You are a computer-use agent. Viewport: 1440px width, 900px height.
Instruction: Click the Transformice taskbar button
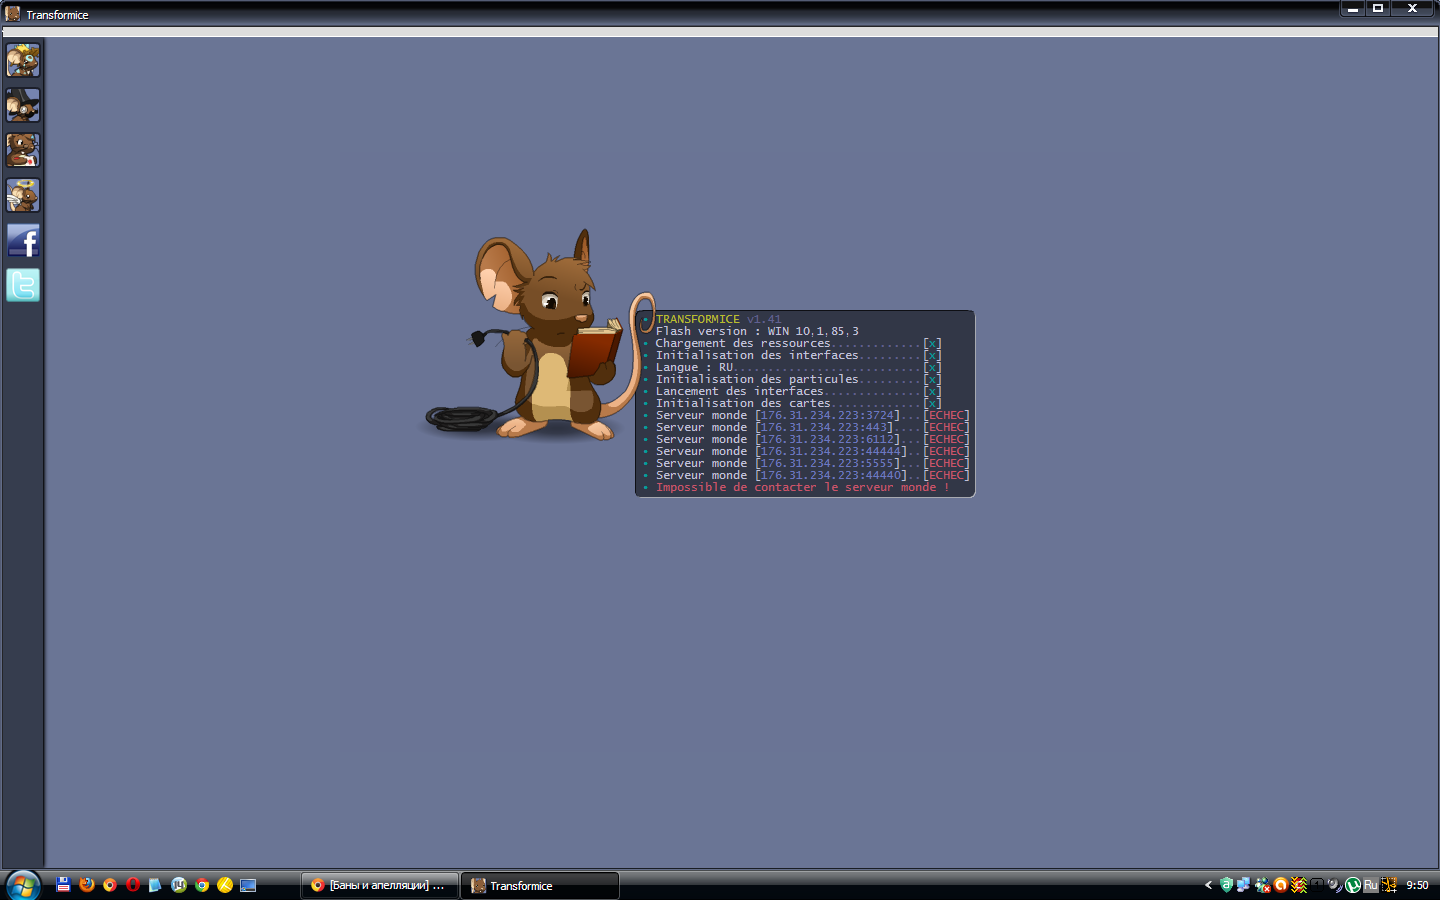[x=540, y=885]
